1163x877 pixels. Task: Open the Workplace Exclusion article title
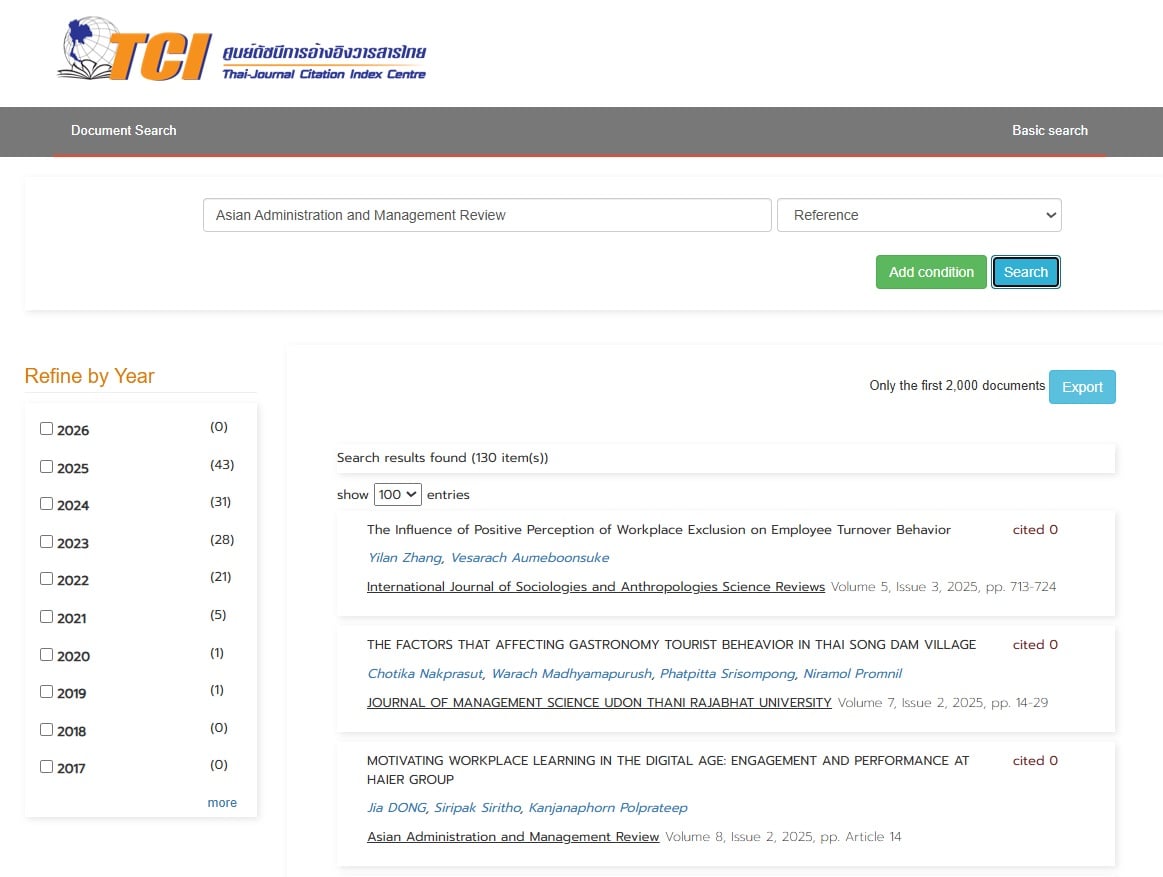(658, 530)
